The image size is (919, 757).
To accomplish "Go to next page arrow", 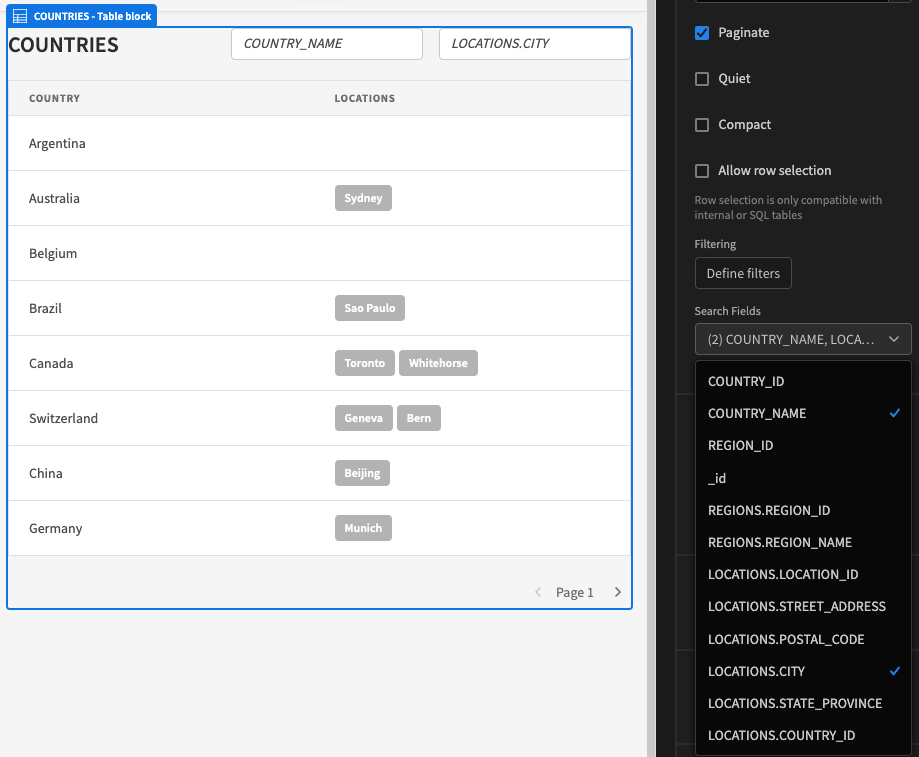I will click(617, 592).
